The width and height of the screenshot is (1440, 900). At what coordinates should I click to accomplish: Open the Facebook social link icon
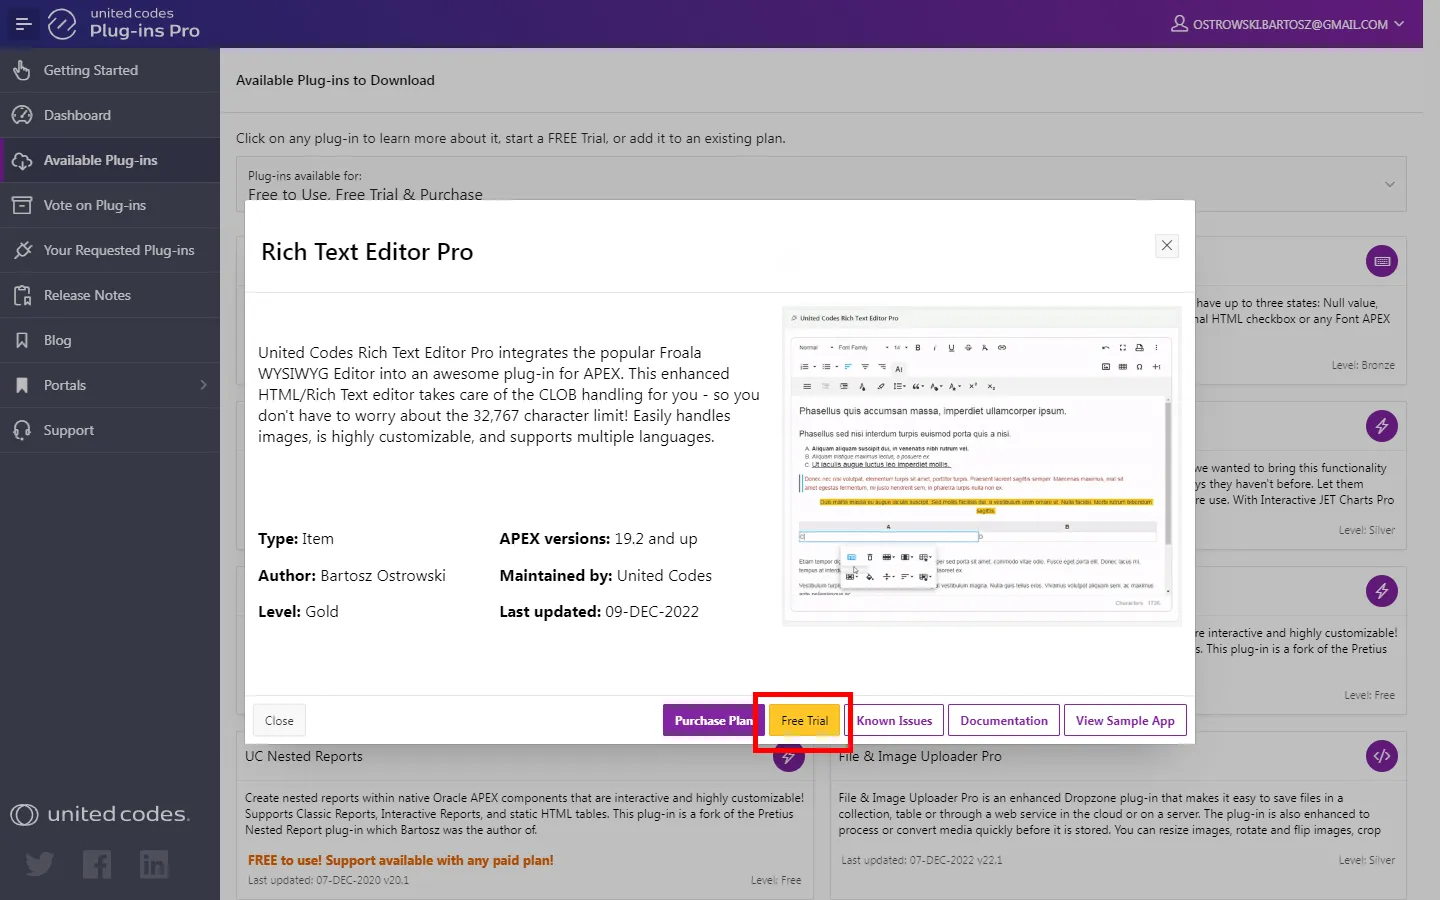pyautogui.click(x=97, y=864)
